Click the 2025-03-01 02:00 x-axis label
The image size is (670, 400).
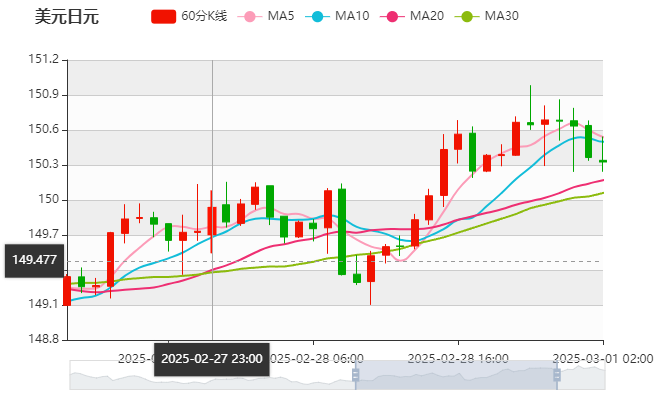[x=604, y=358]
